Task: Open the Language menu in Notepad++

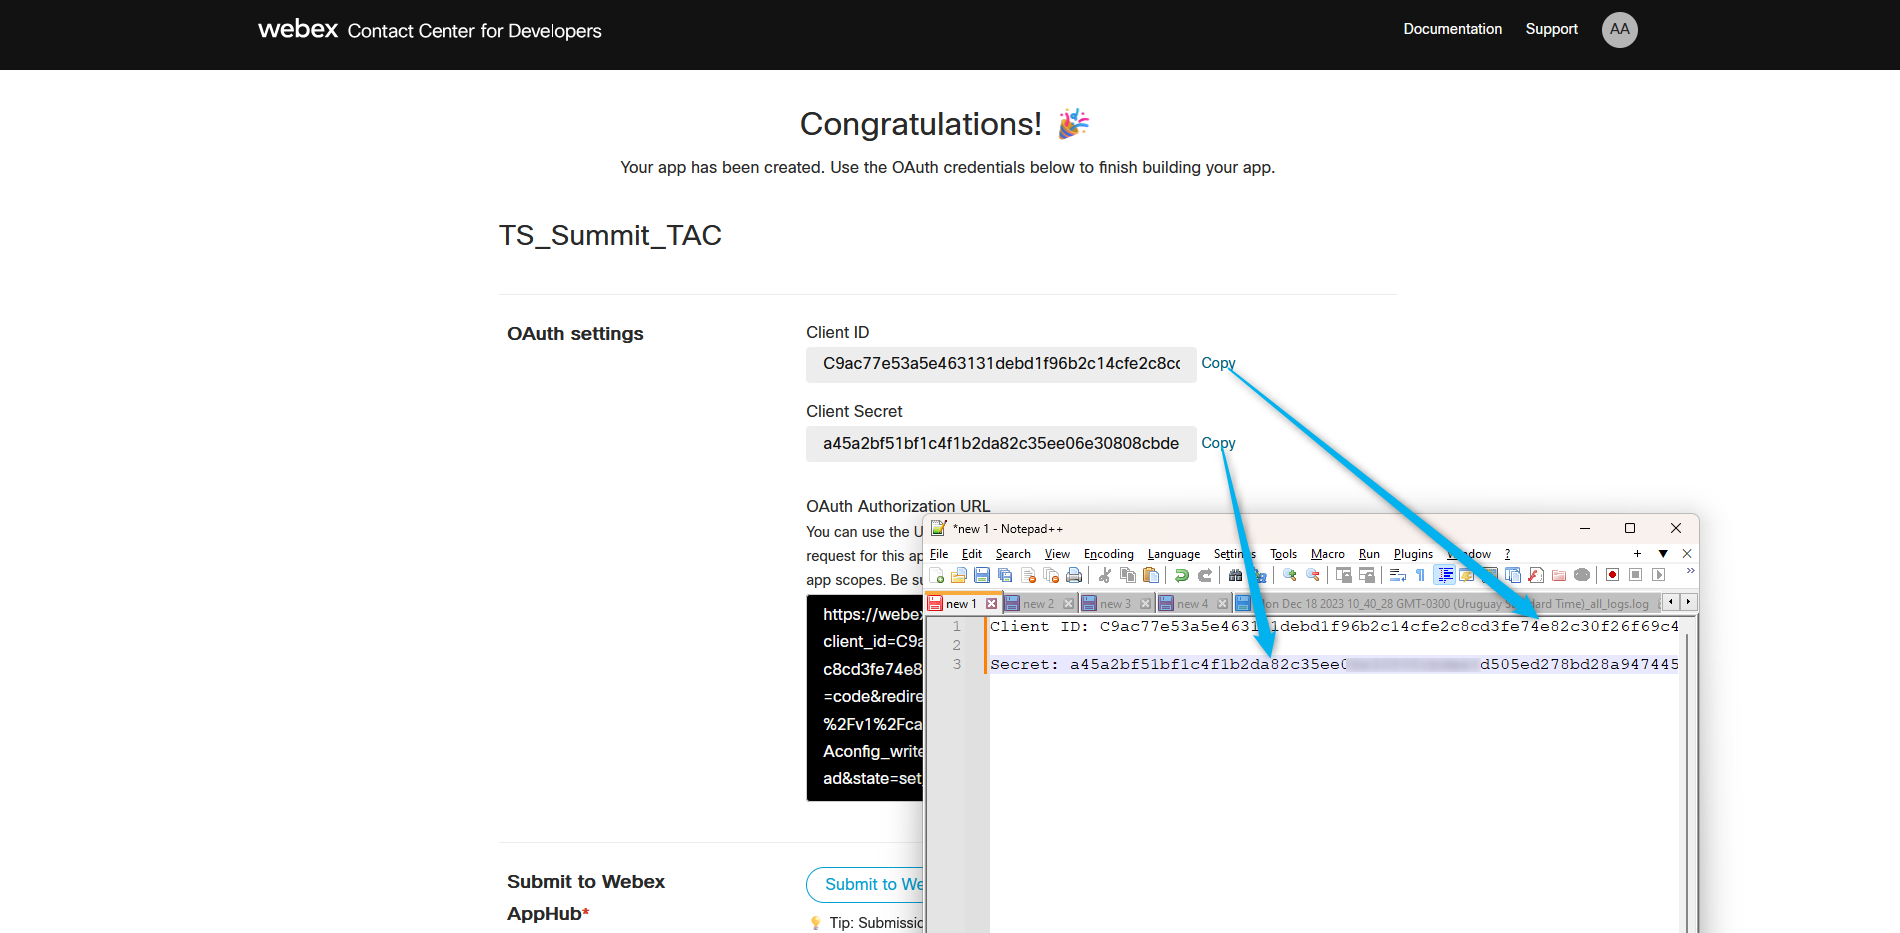Action: (1174, 554)
